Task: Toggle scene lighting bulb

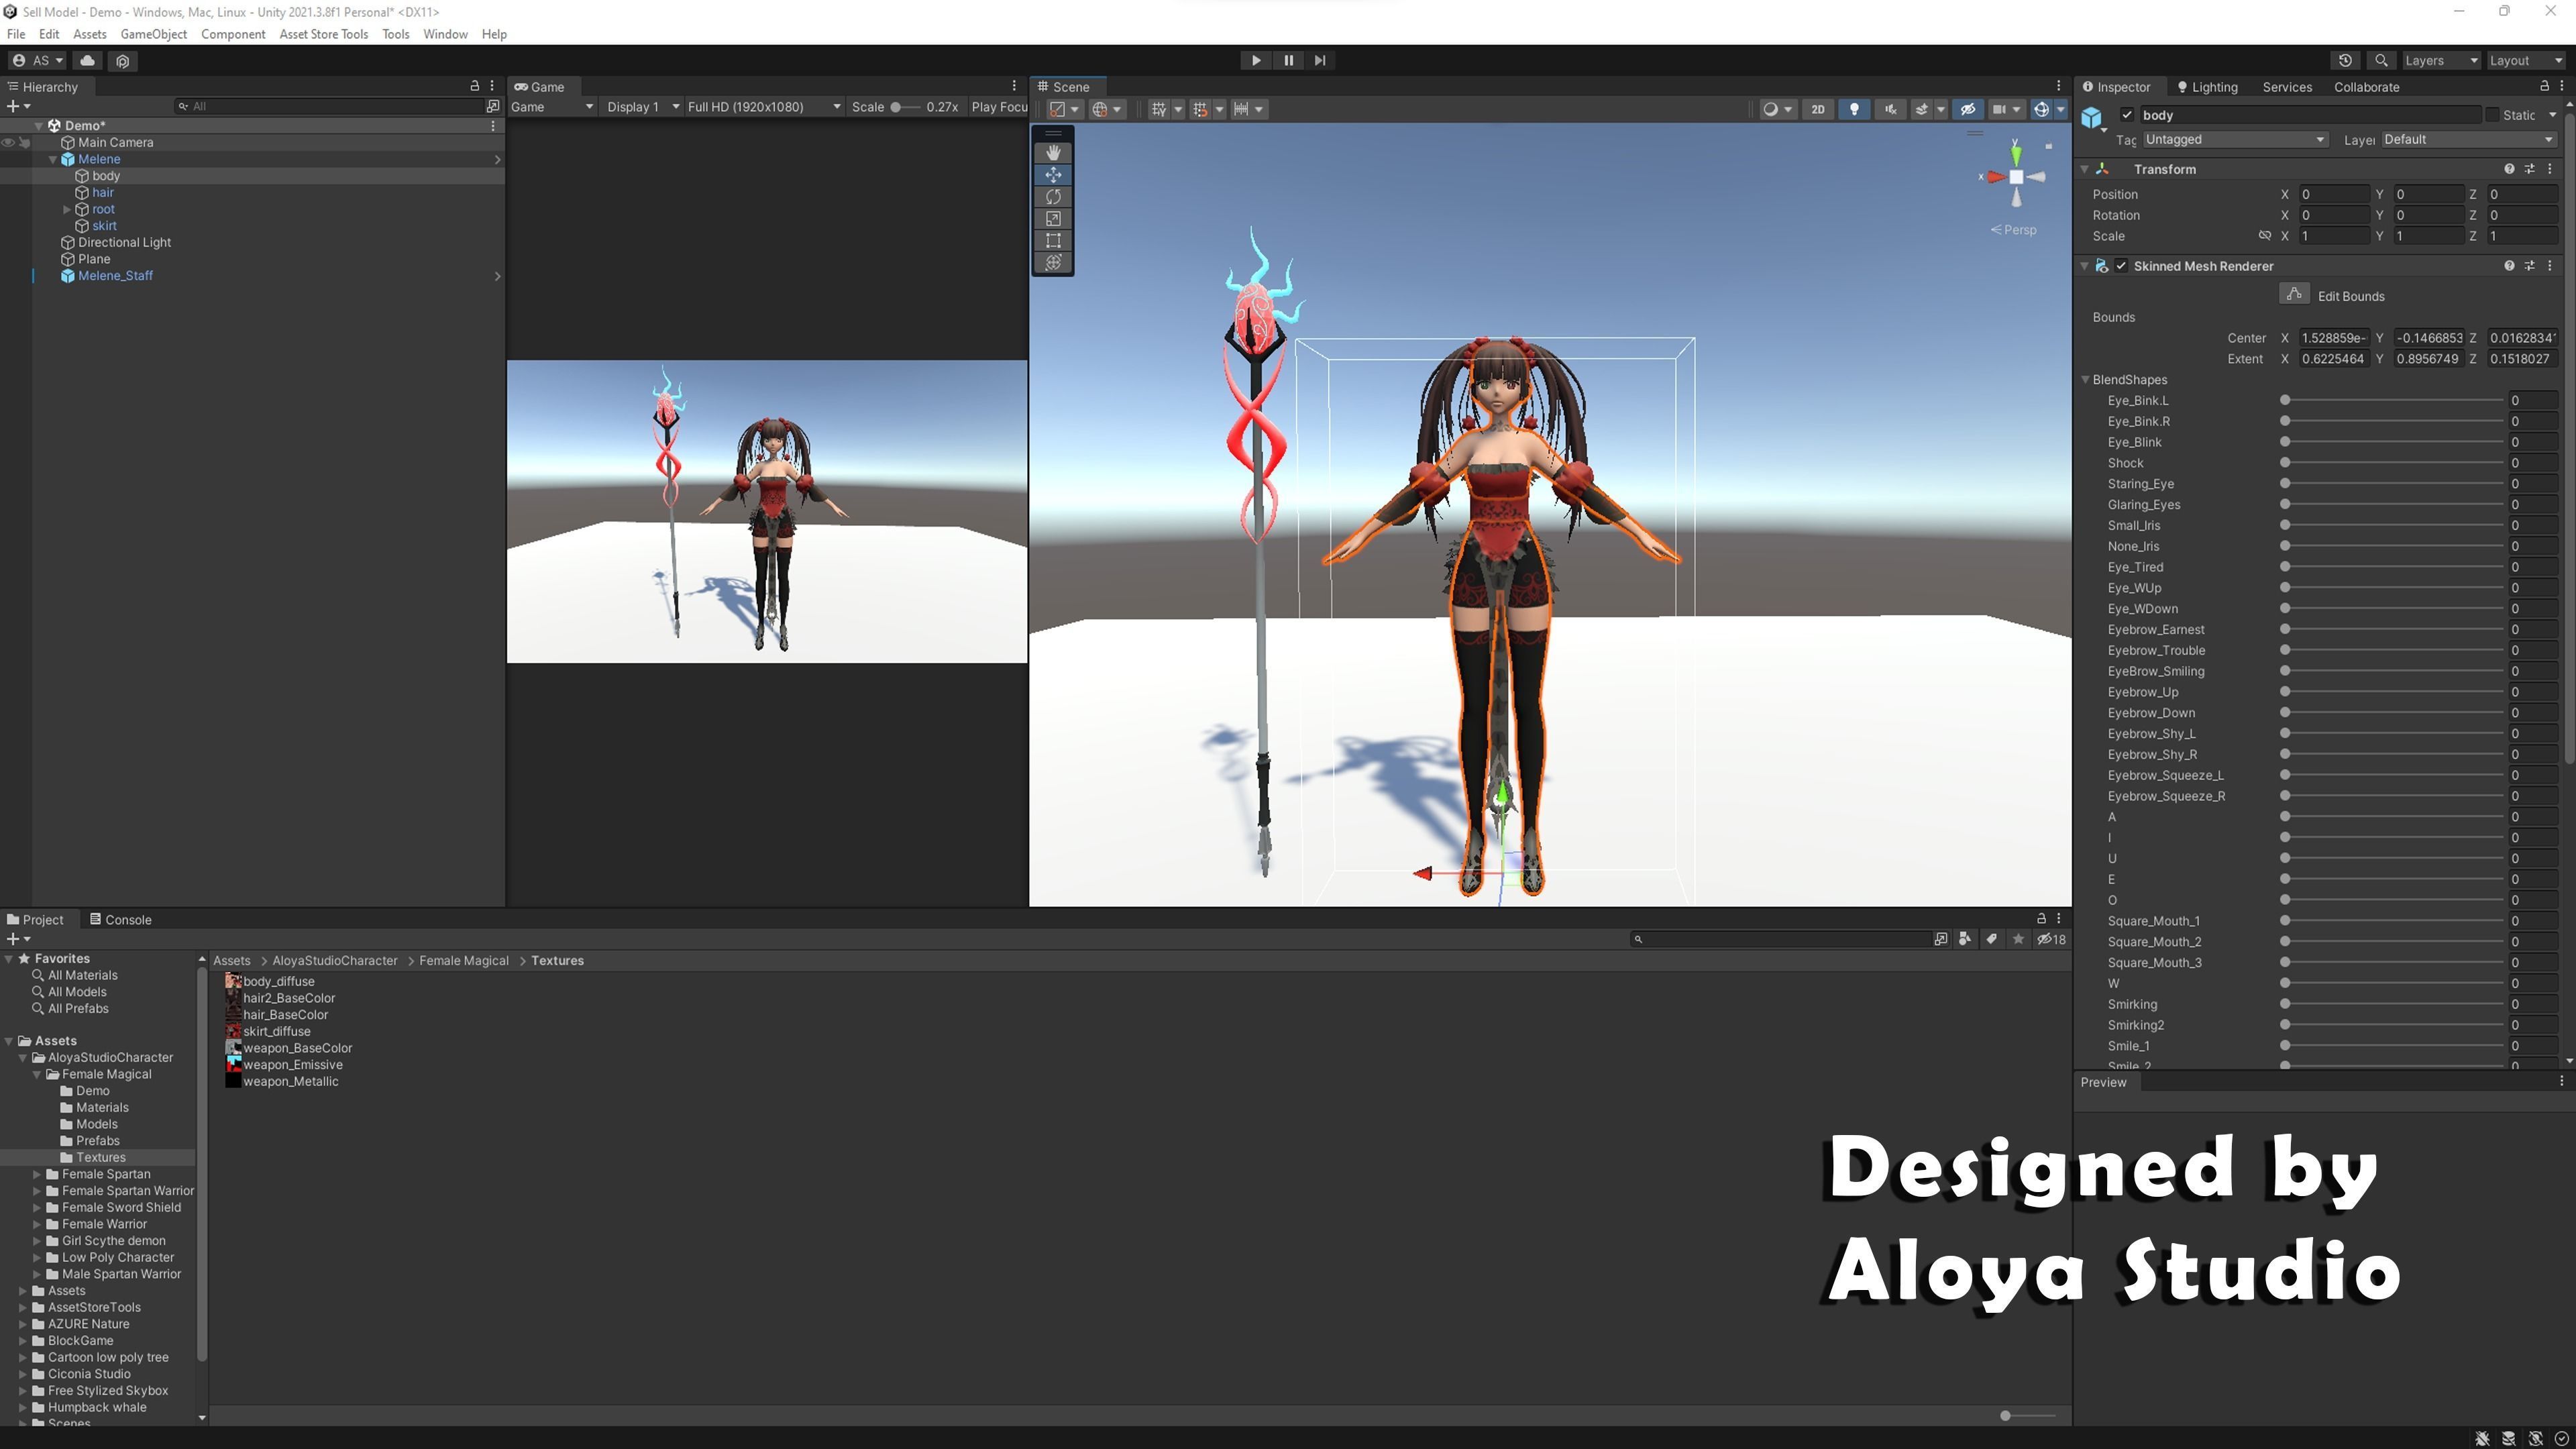Action: pyautogui.click(x=1854, y=109)
